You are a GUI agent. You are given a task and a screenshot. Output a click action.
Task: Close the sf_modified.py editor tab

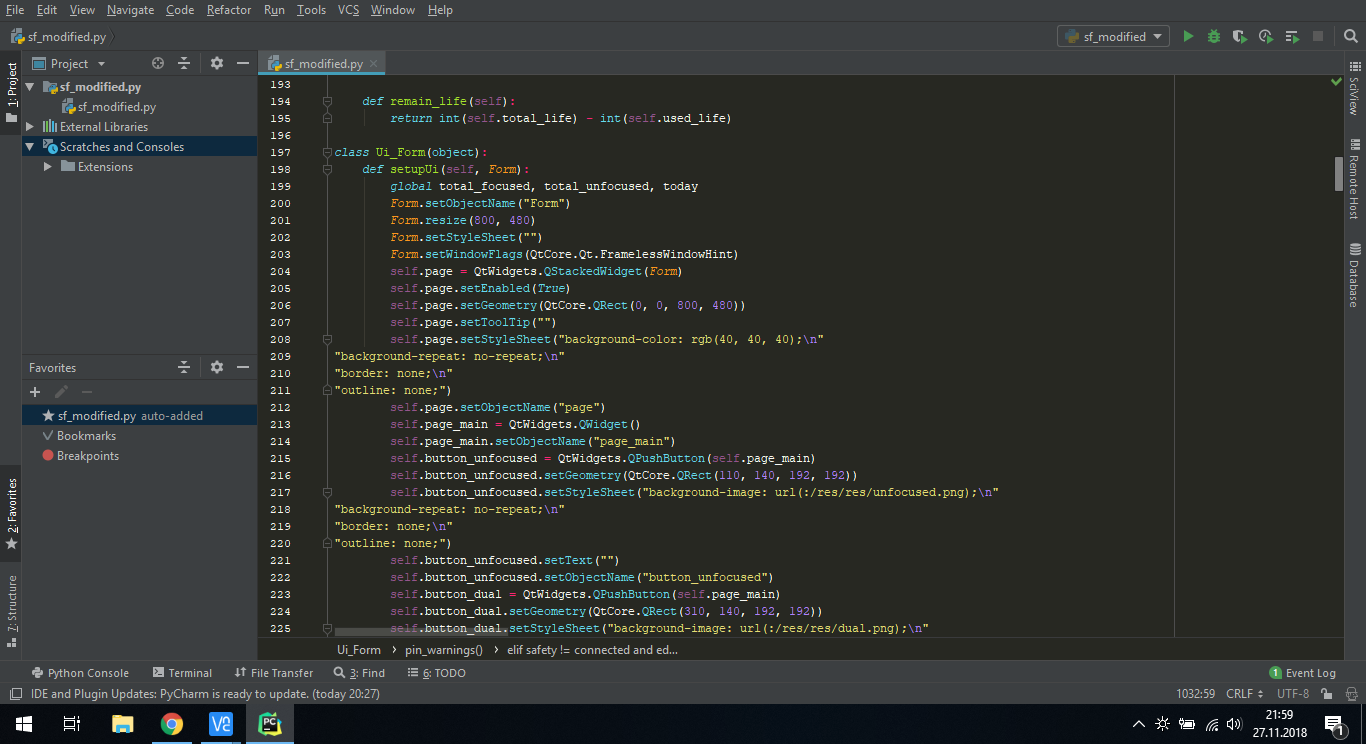click(375, 63)
